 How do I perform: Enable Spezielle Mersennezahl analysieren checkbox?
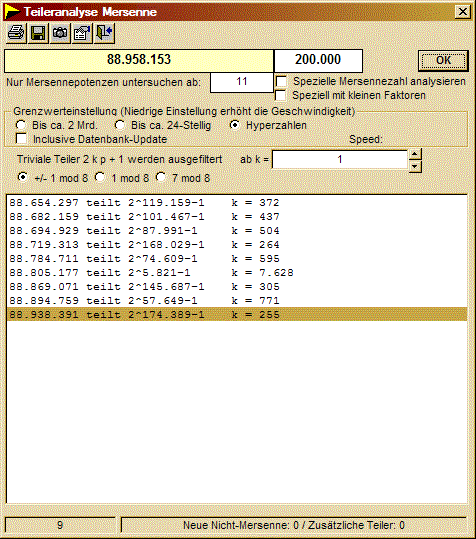[x=281, y=81]
